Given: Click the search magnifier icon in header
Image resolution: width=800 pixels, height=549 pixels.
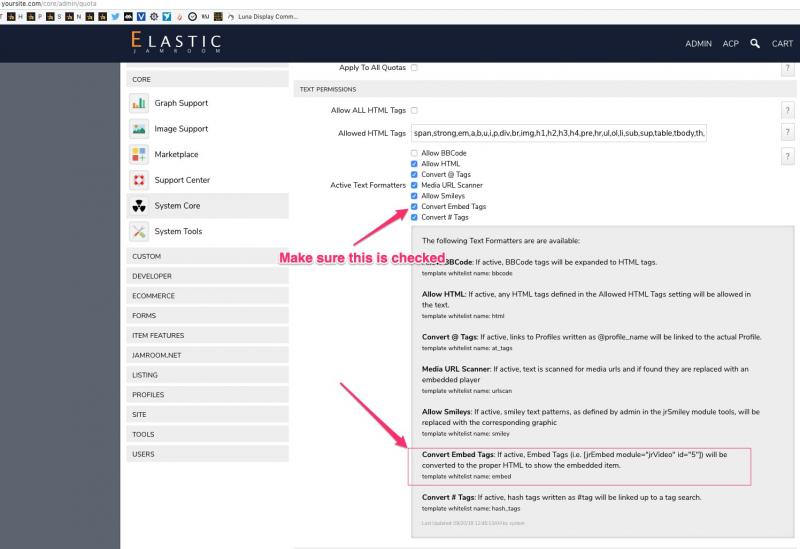Looking at the screenshot, I should (755, 44).
